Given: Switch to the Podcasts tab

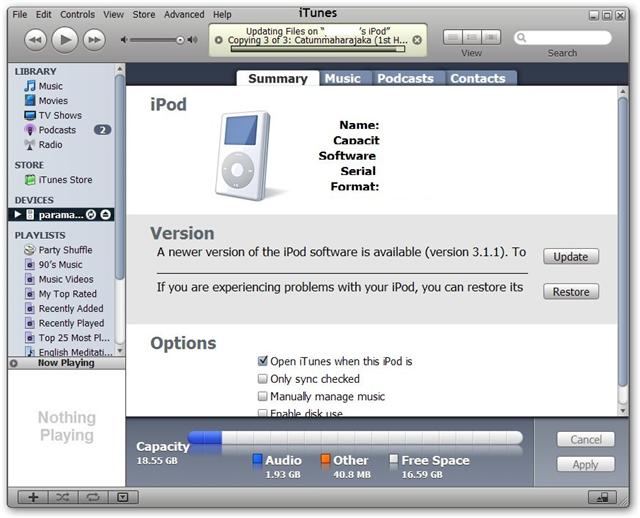Looking at the screenshot, I should tap(405, 78).
